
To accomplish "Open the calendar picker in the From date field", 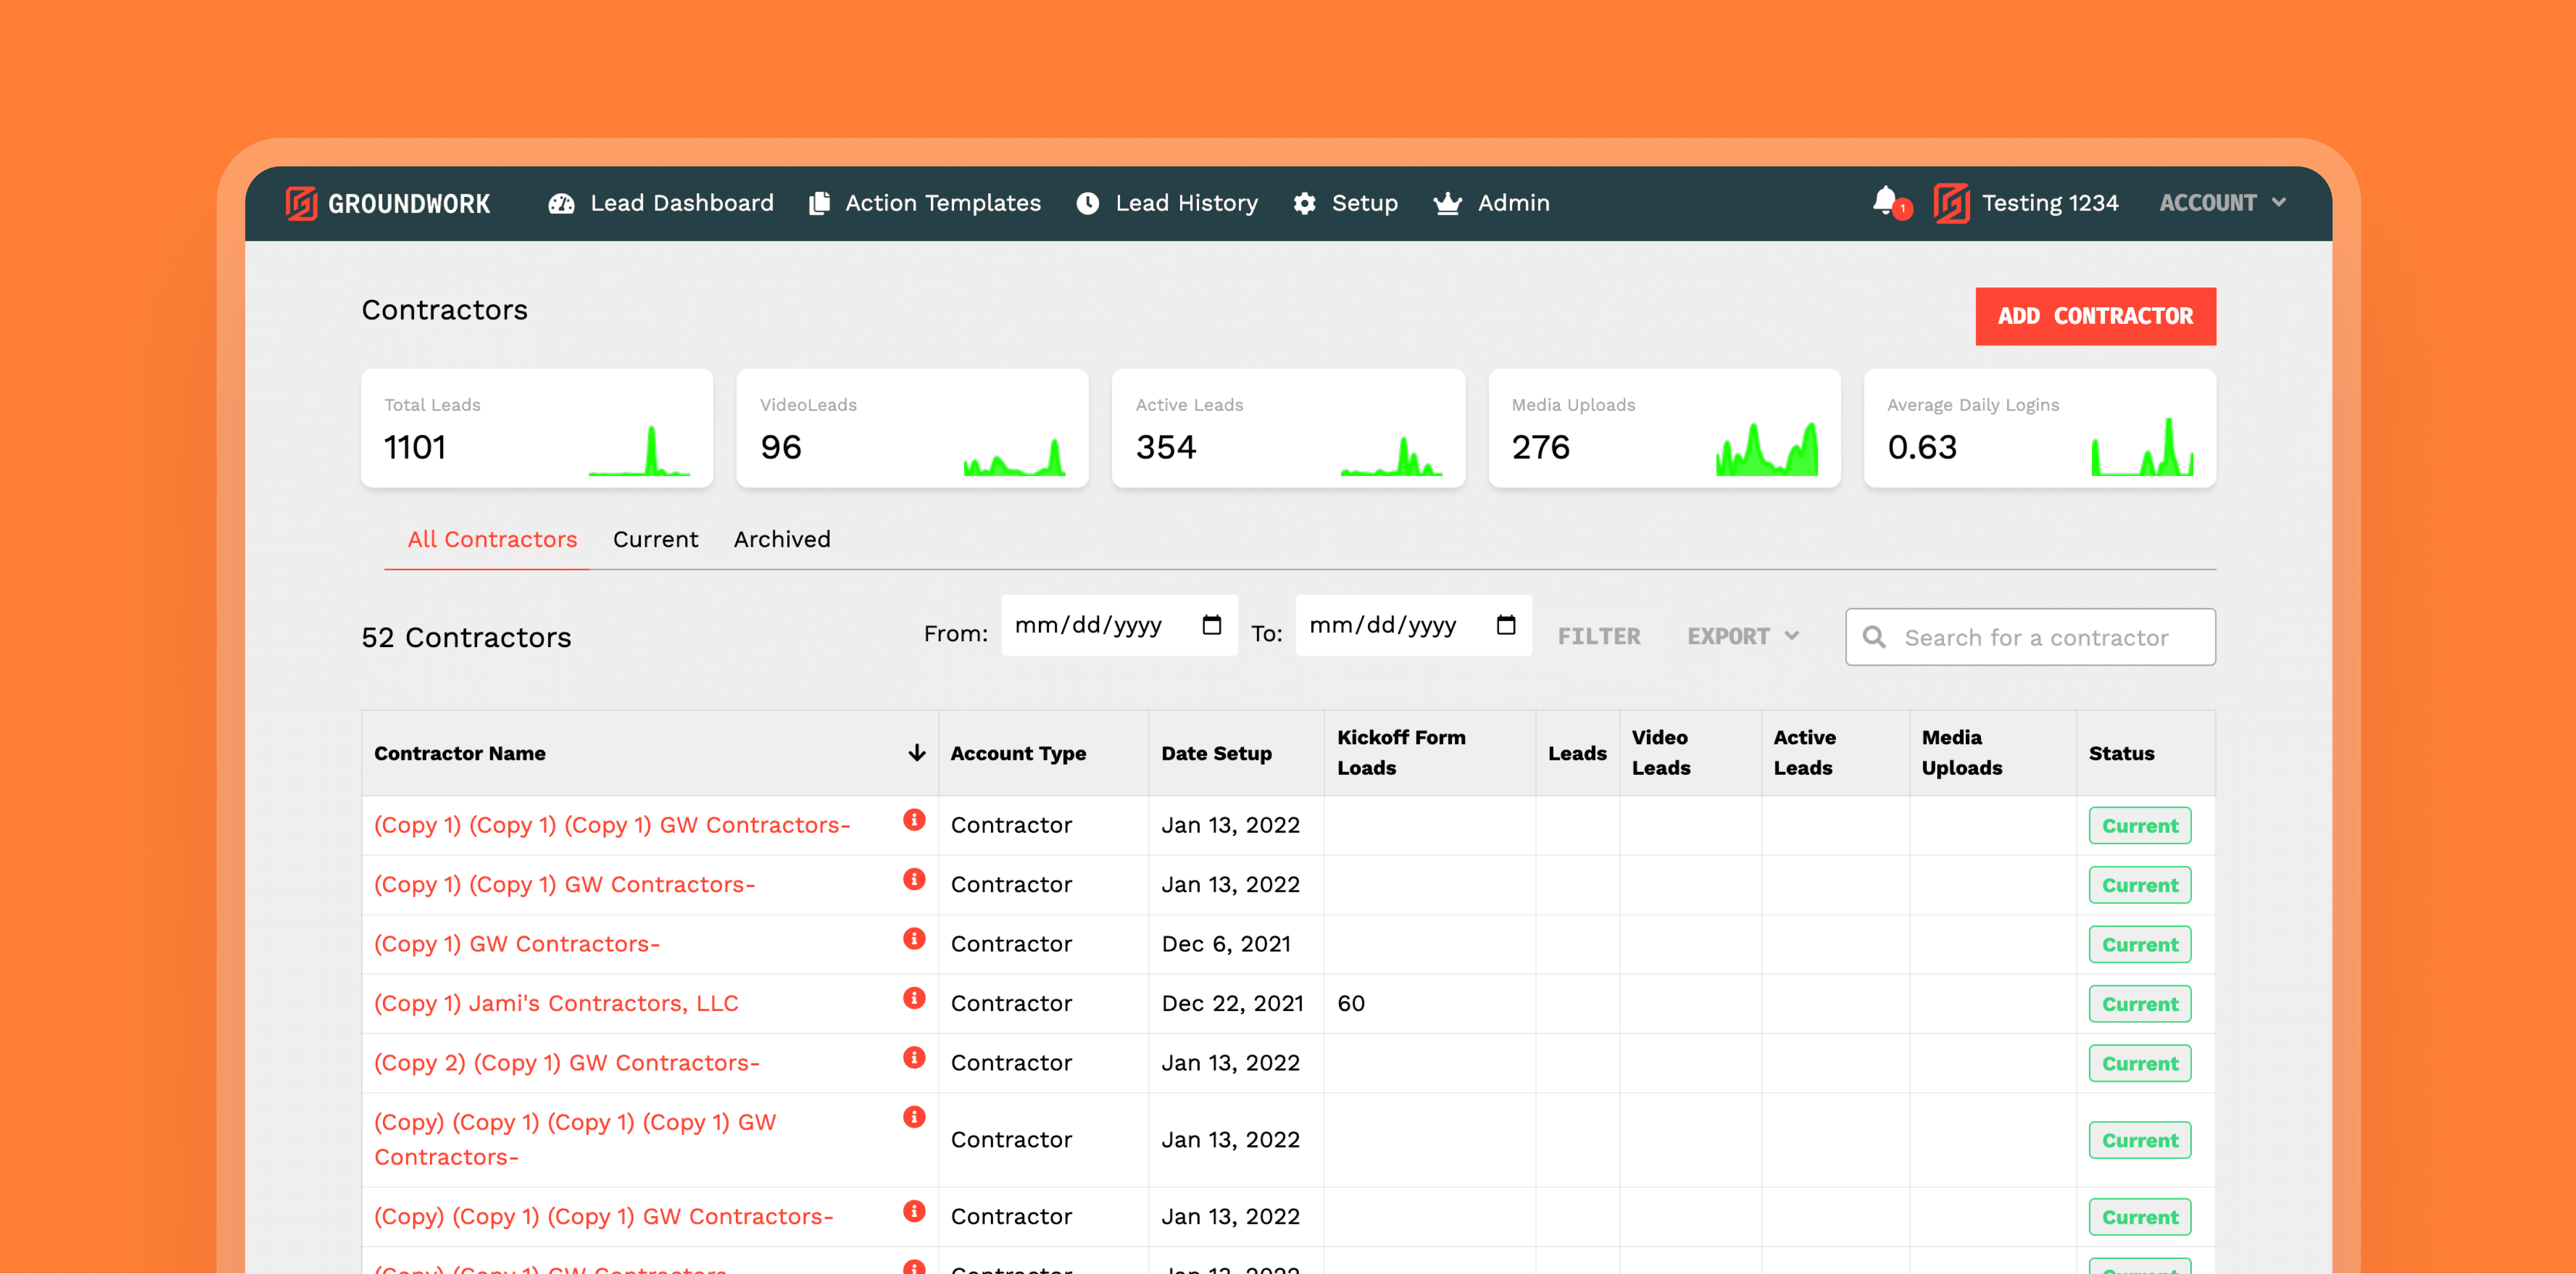I will 1211,625.
